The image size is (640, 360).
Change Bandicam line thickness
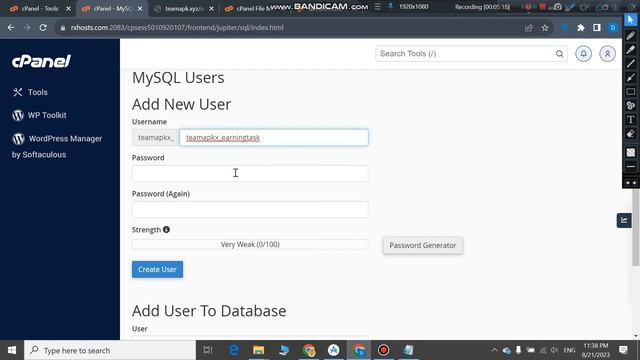click(x=631, y=167)
